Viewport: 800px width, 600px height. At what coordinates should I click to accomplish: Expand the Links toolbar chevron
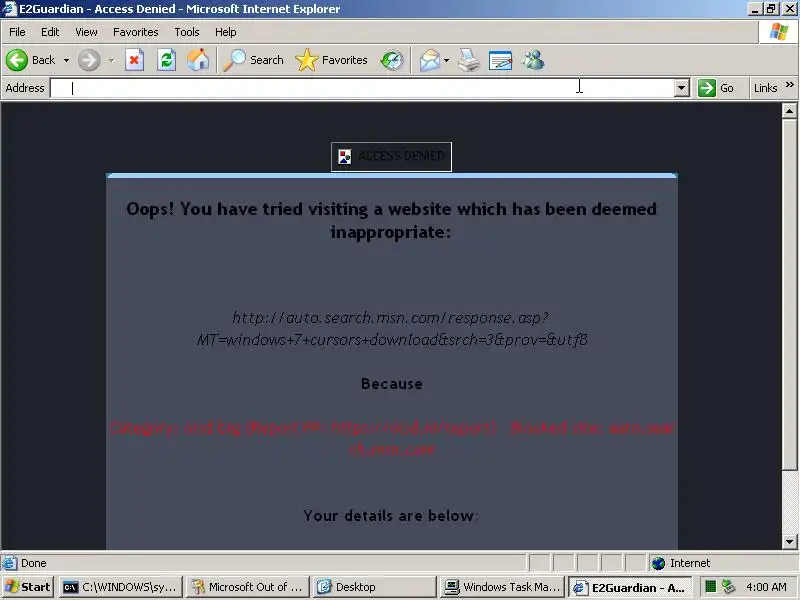[x=790, y=85]
